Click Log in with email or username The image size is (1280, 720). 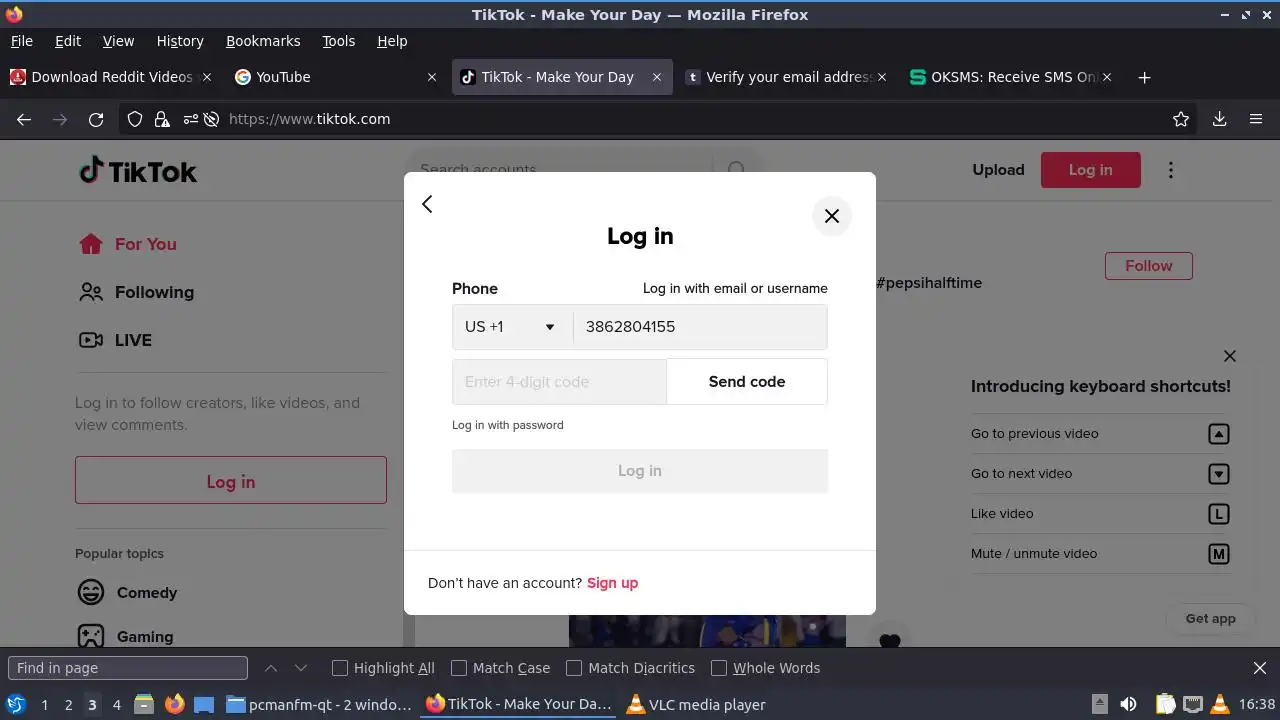pos(735,288)
